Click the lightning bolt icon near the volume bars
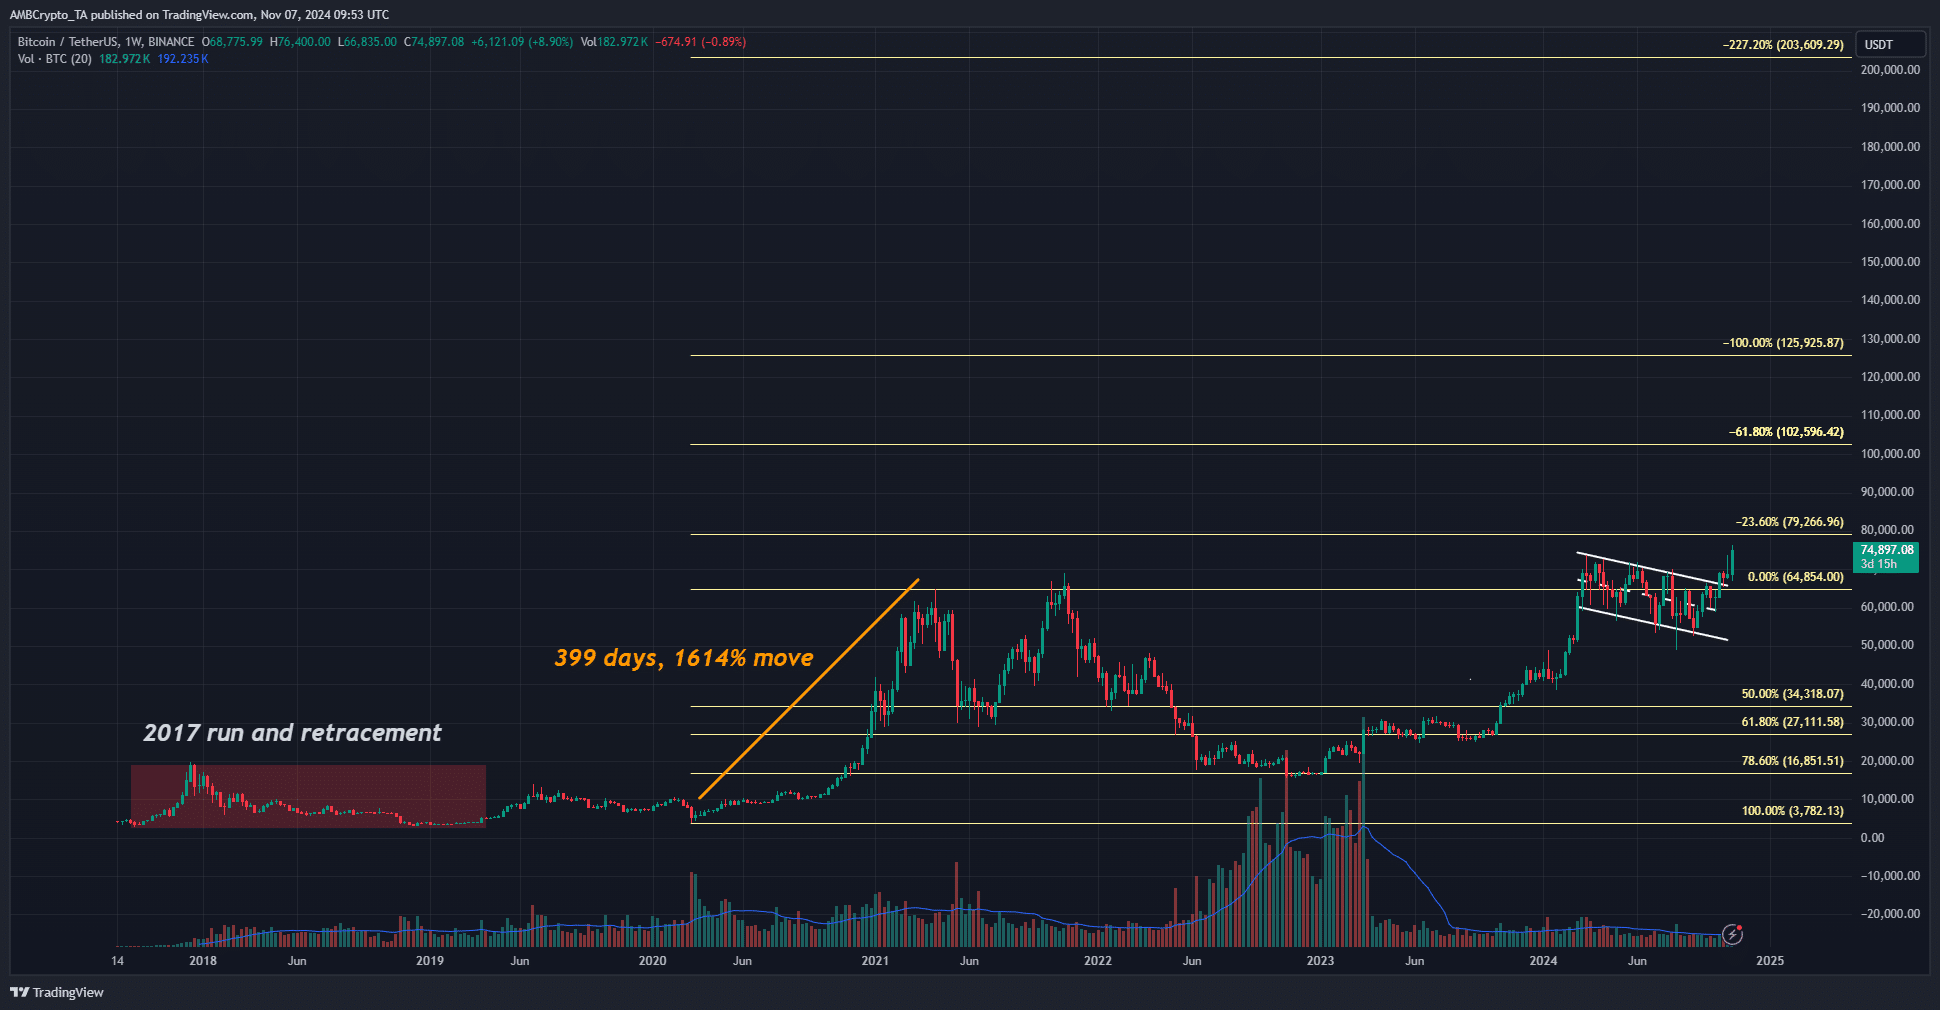 [x=1733, y=935]
